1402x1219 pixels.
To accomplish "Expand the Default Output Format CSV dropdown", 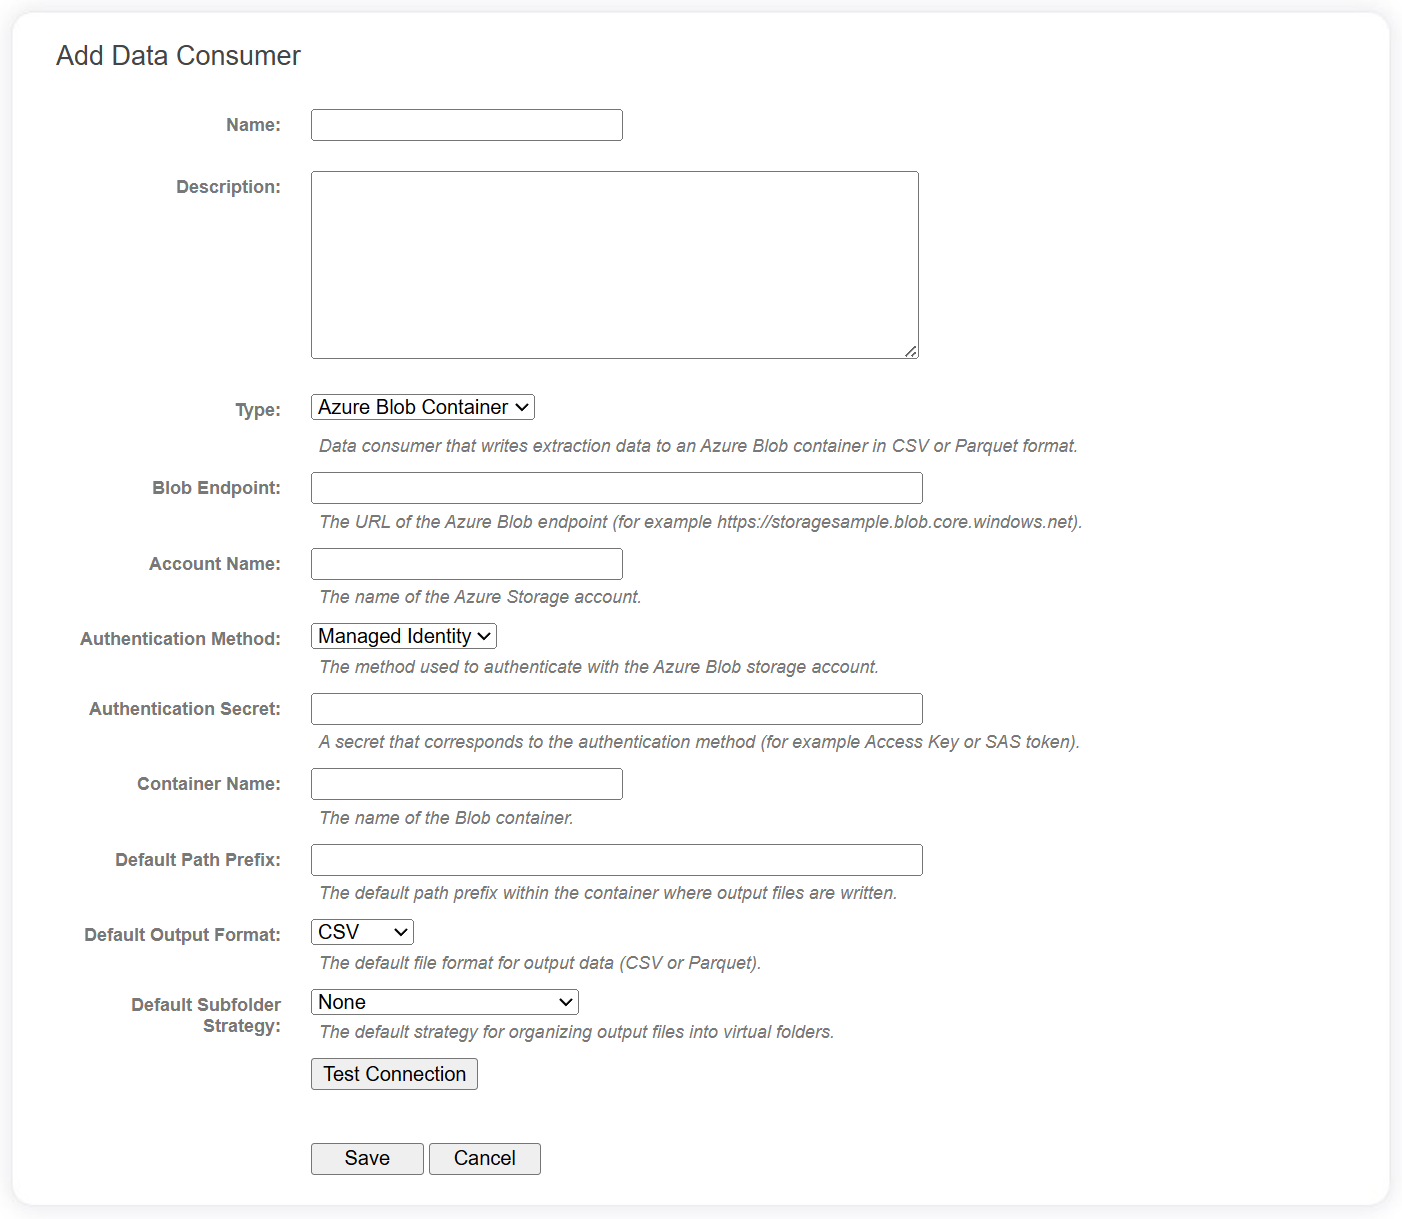I will [x=362, y=932].
